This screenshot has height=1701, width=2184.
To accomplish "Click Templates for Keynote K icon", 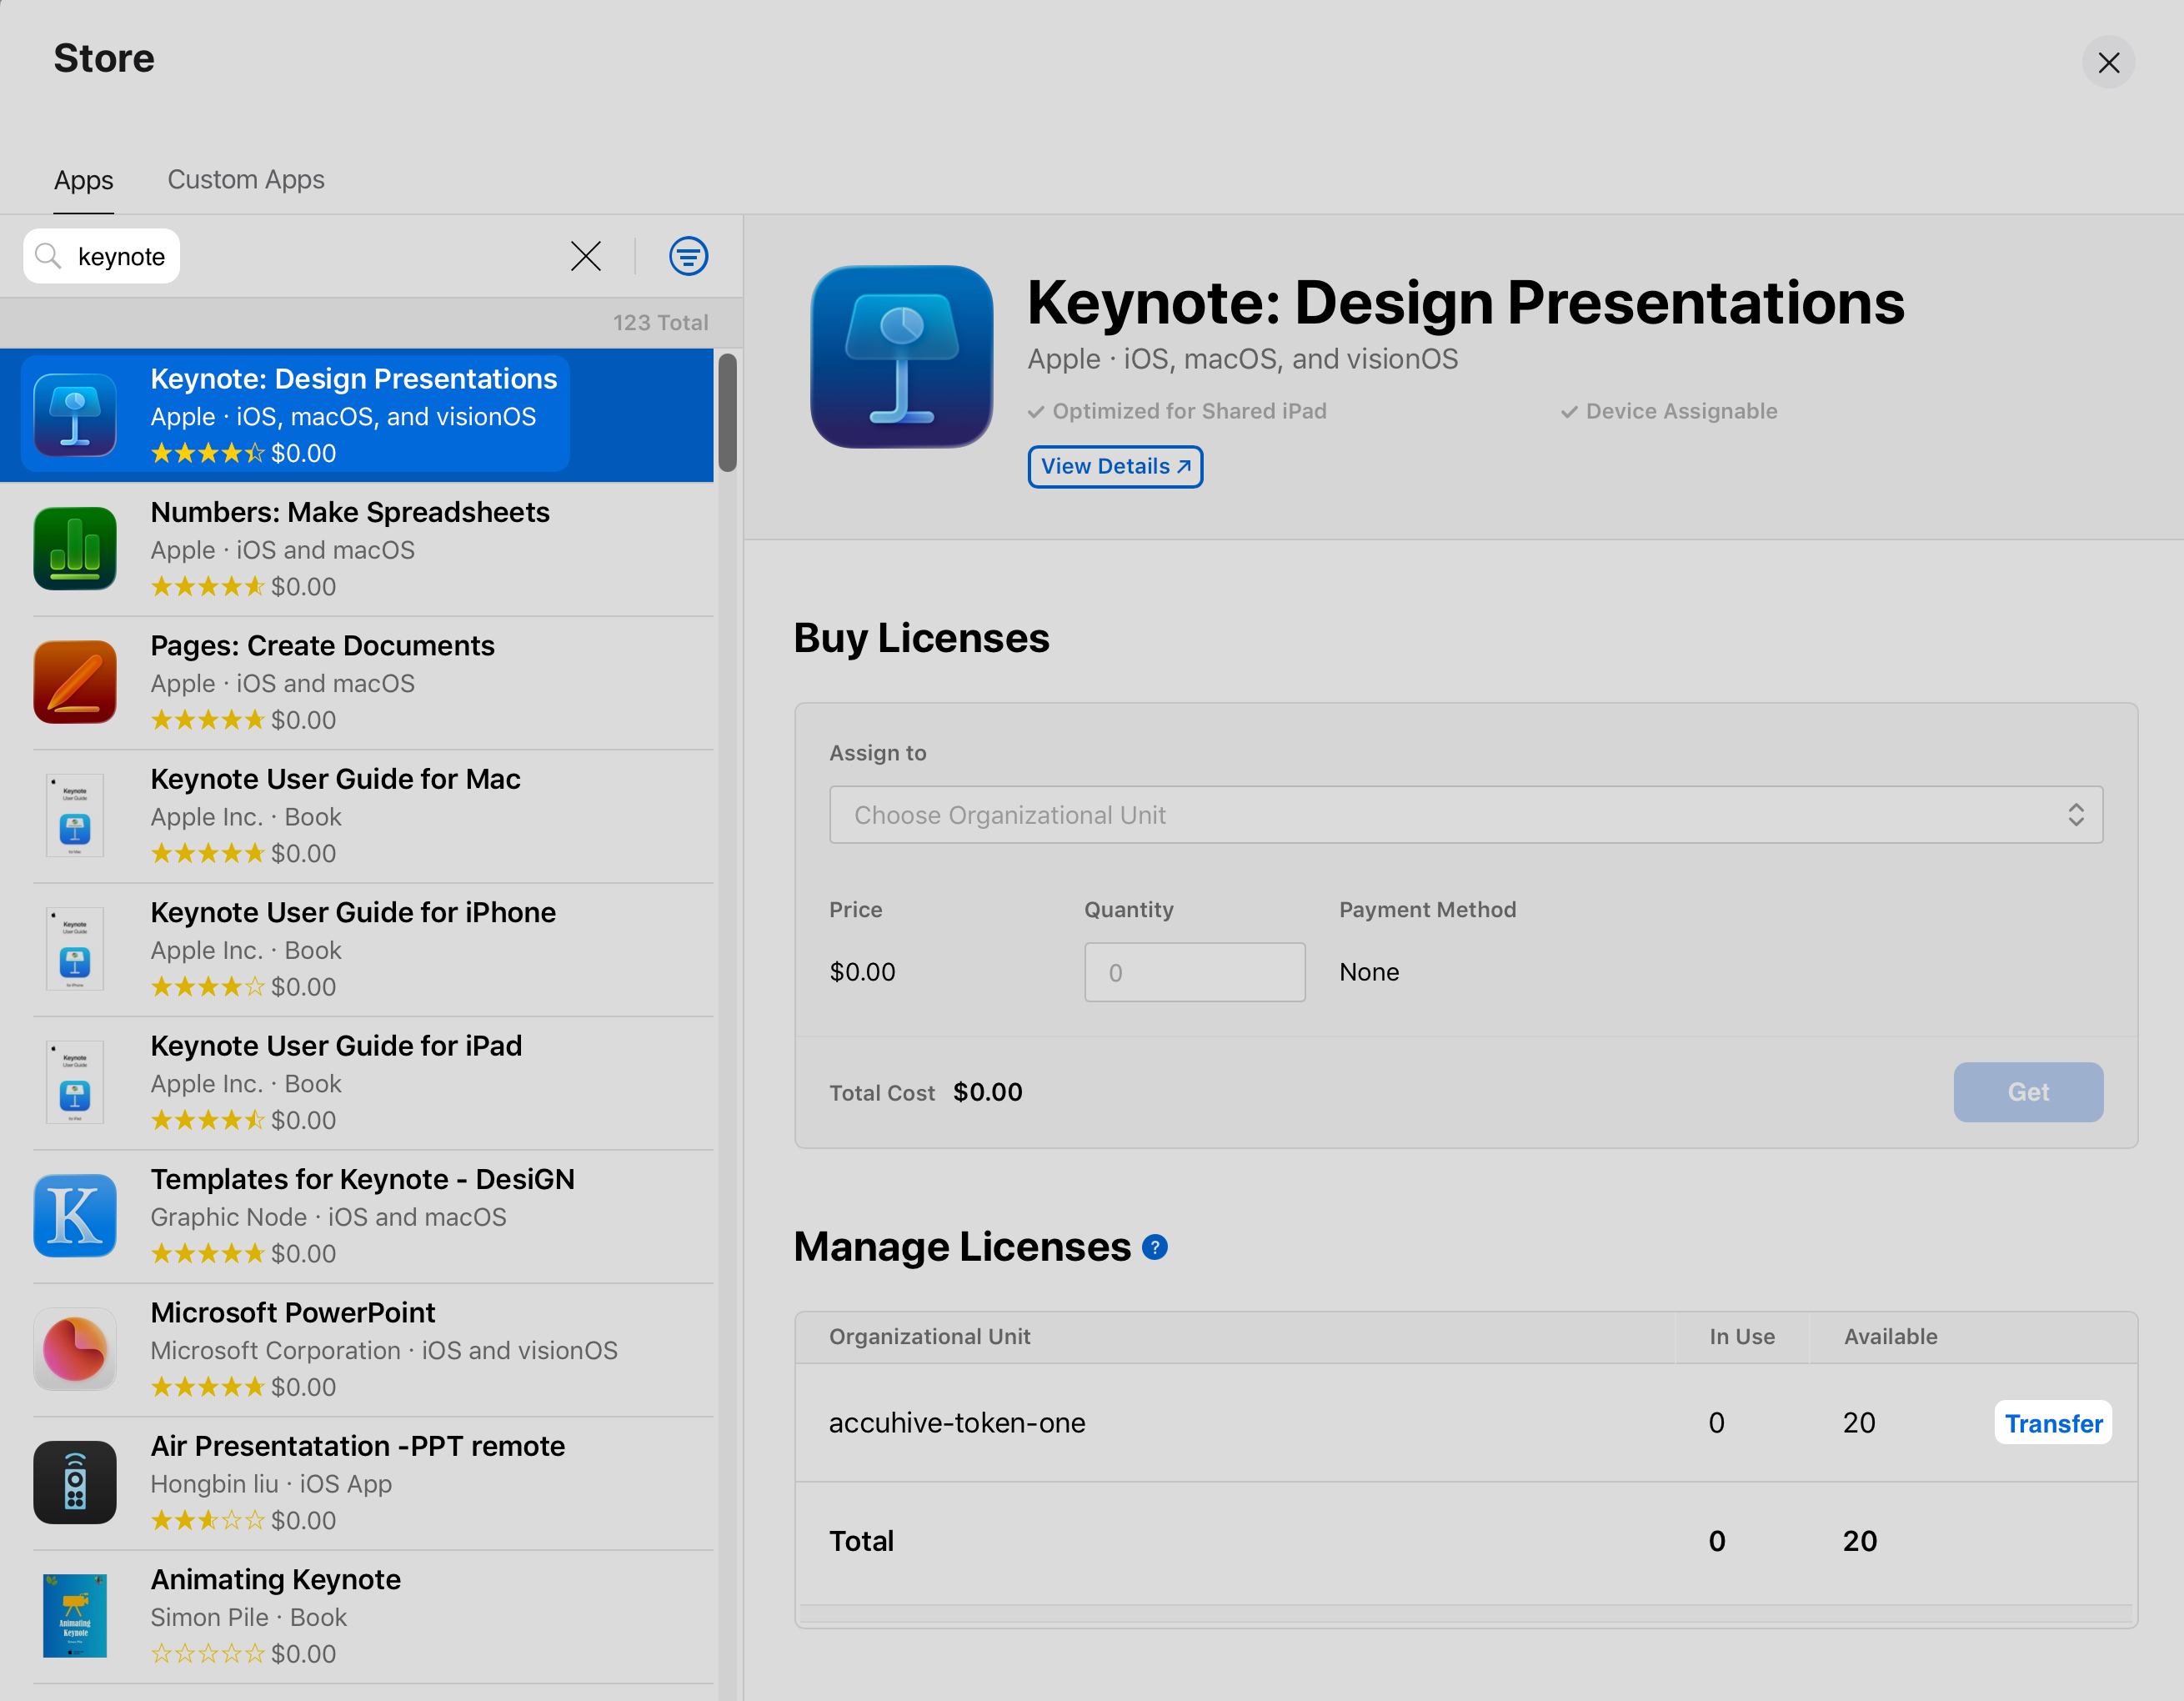I will (75, 1215).
